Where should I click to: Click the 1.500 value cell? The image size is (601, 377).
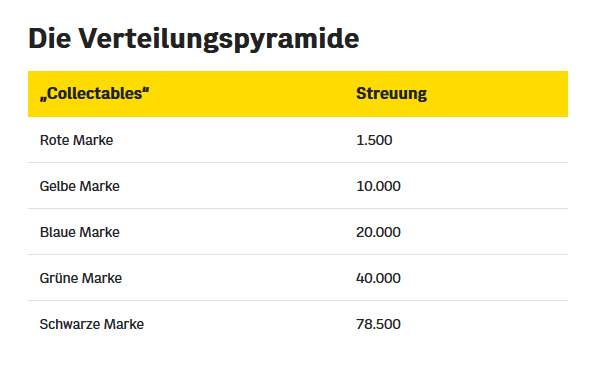click(374, 140)
